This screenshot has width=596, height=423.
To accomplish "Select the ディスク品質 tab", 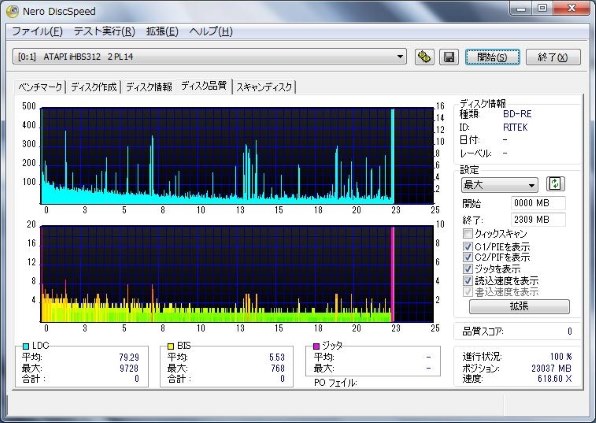I will tap(204, 86).
